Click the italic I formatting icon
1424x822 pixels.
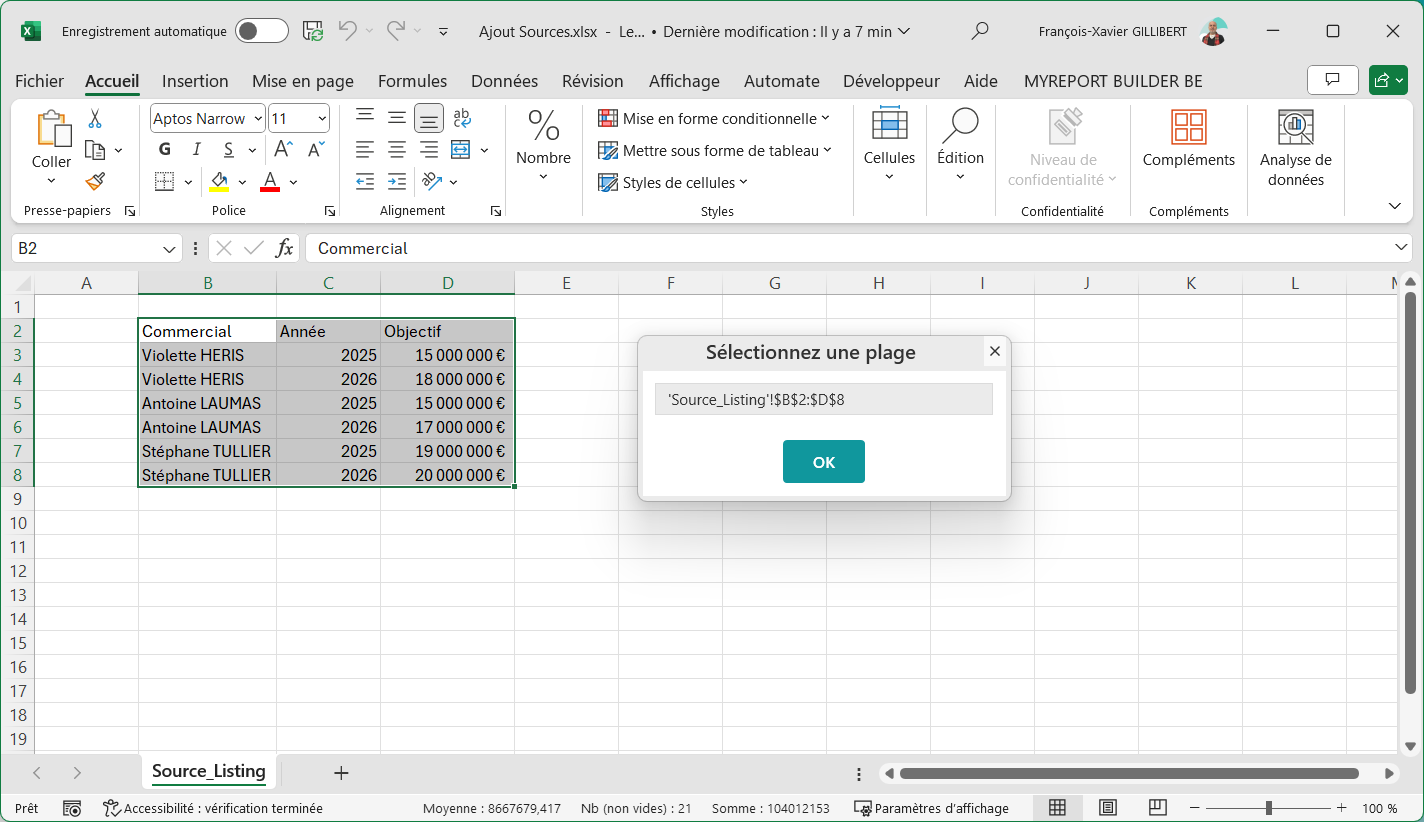(197, 150)
